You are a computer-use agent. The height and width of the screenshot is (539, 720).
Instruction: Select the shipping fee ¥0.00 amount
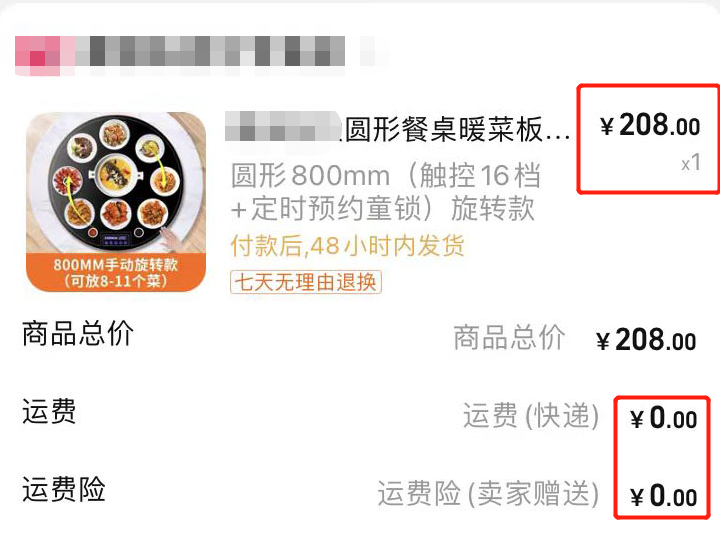(x=664, y=418)
